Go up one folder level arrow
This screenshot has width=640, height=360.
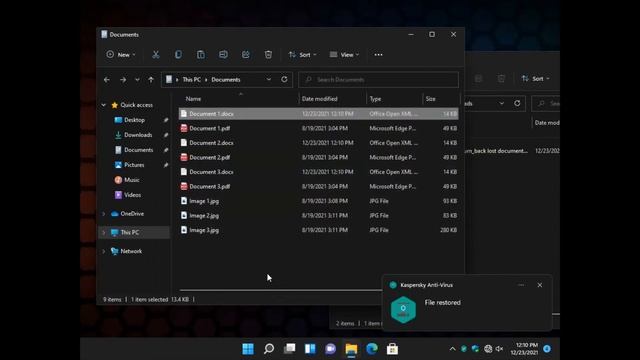point(151,80)
